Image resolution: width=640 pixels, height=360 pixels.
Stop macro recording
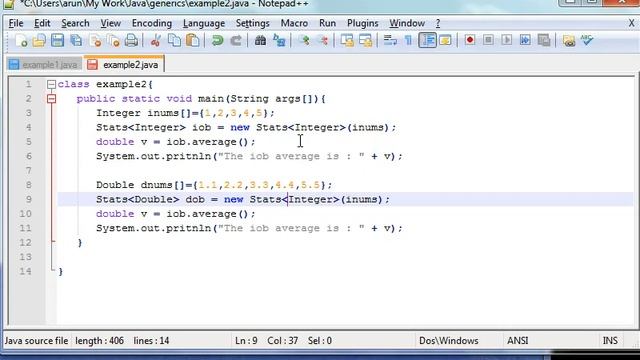pyautogui.click(x=488, y=40)
